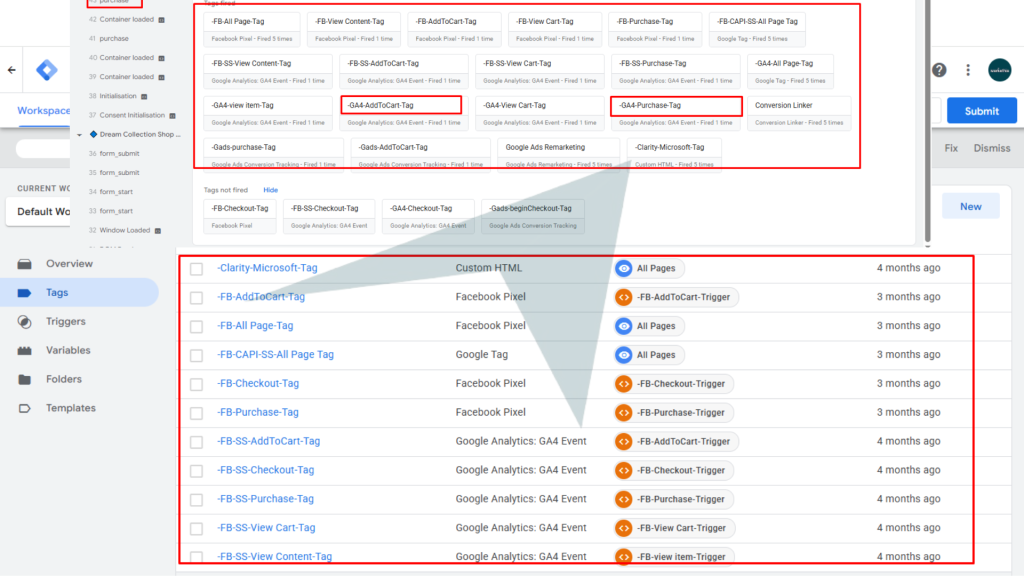This screenshot has height=576, width=1024.
Task: Open the -Clarity-Microsoft-Tag link in the tag table
Action: tap(268, 268)
